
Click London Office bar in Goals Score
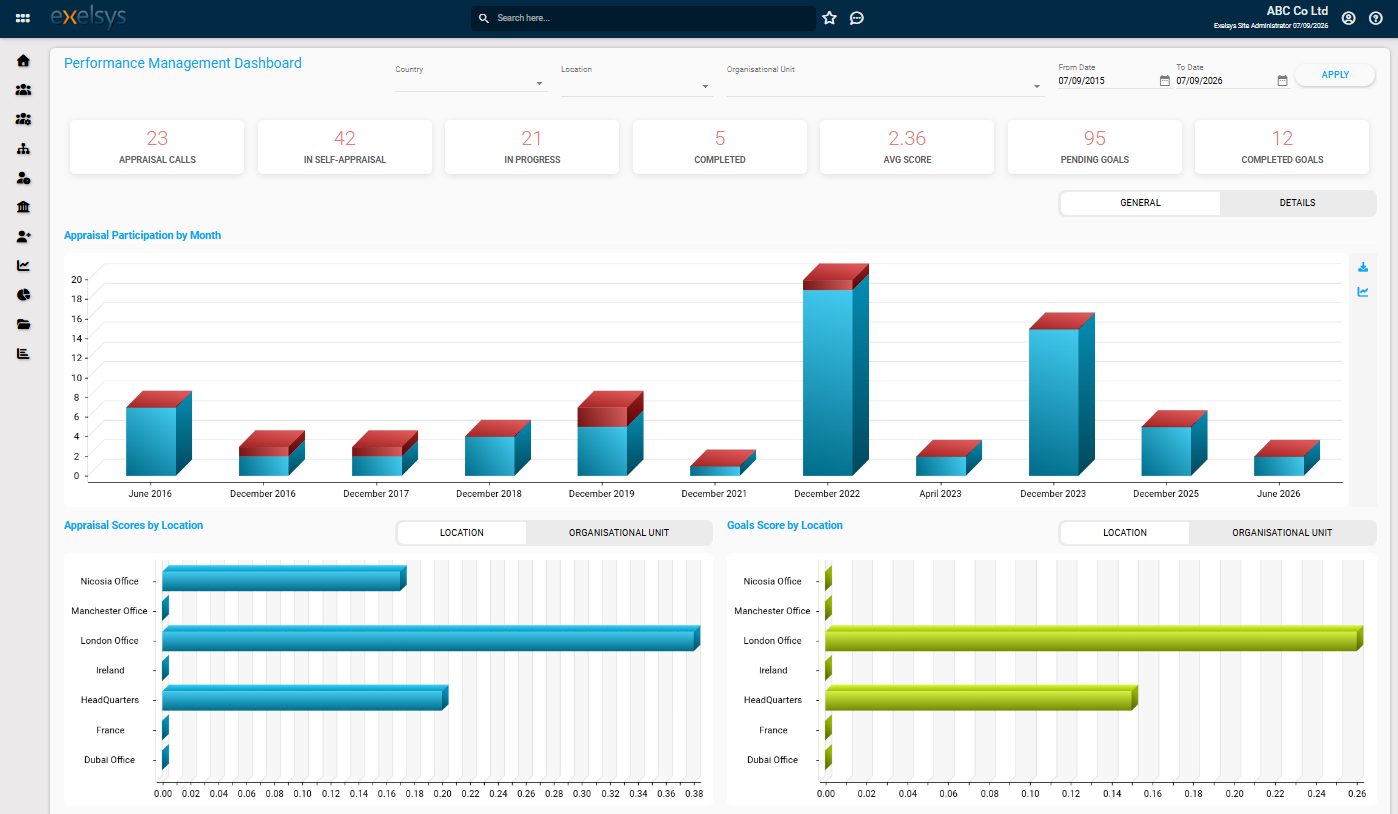pos(1093,639)
